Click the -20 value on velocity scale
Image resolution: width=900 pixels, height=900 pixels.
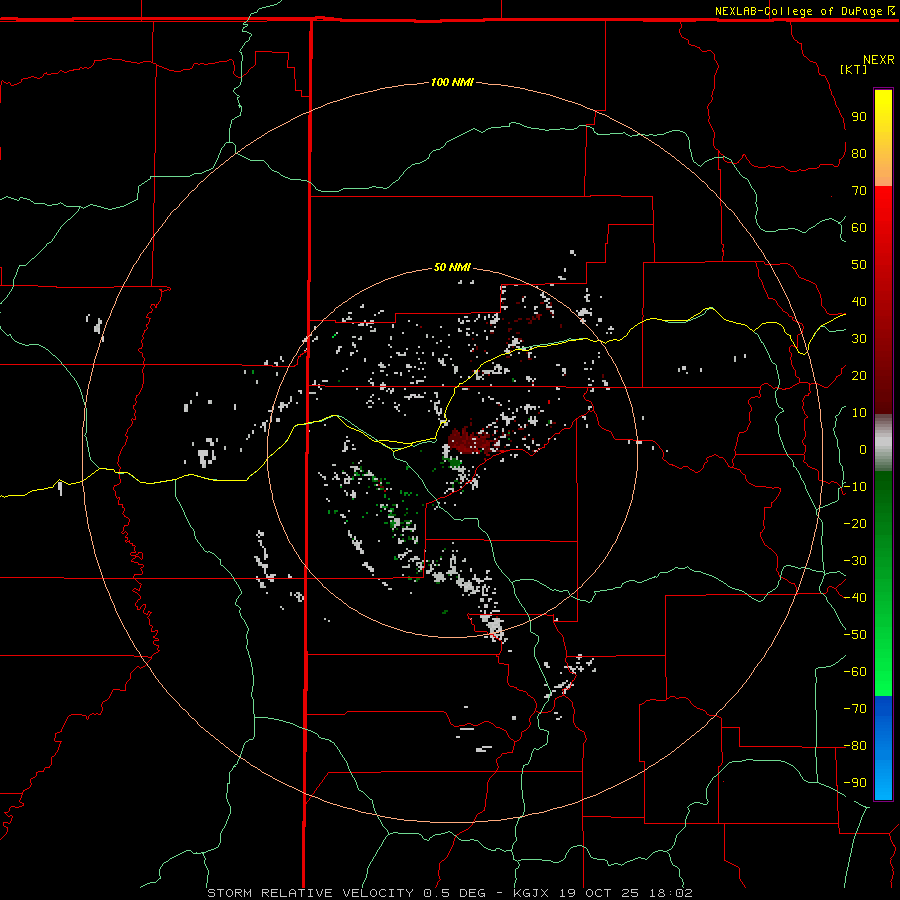click(x=855, y=523)
